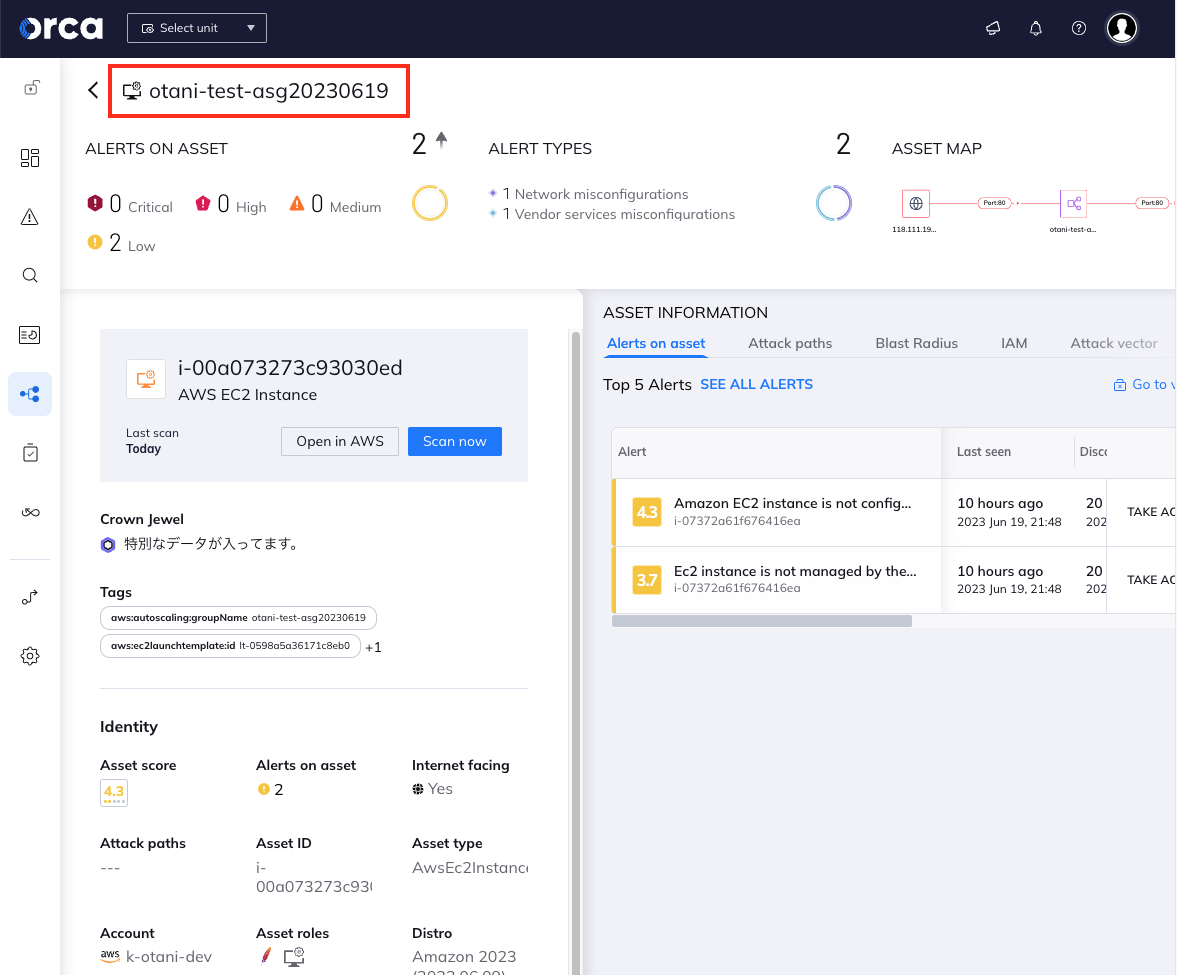
Task: Click the EC2 instance icon in the asset card
Action: click(x=146, y=378)
